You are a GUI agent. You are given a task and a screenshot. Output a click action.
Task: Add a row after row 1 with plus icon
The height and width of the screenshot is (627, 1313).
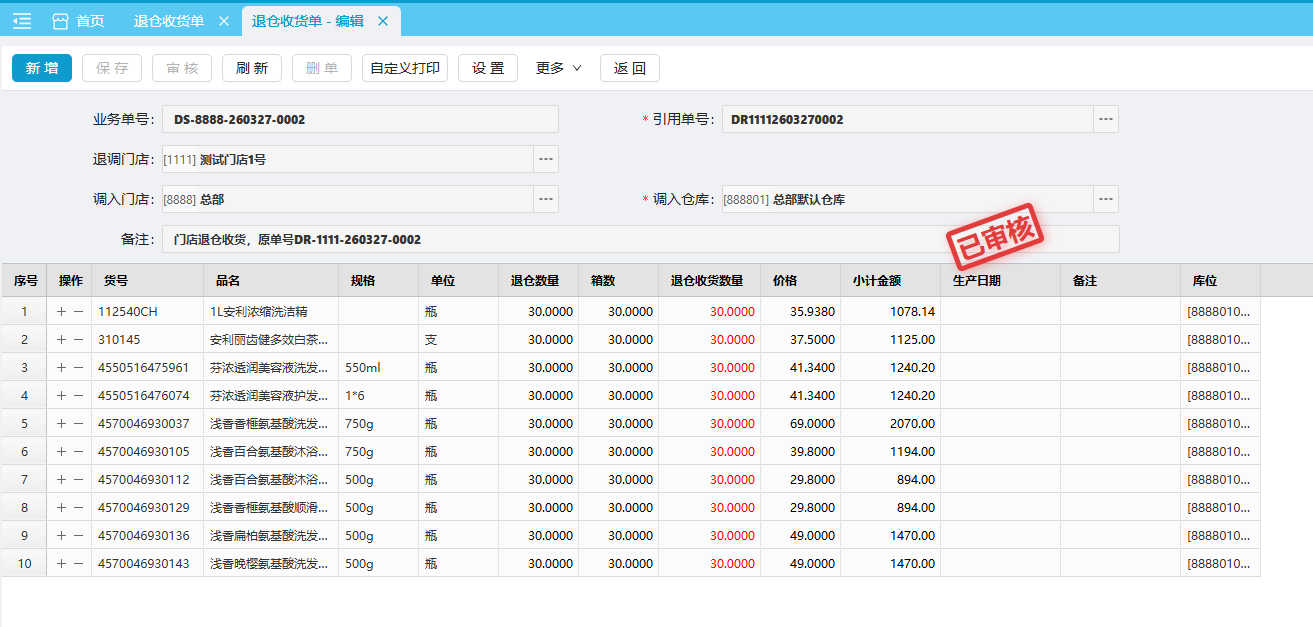pyautogui.click(x=62, y=312)
